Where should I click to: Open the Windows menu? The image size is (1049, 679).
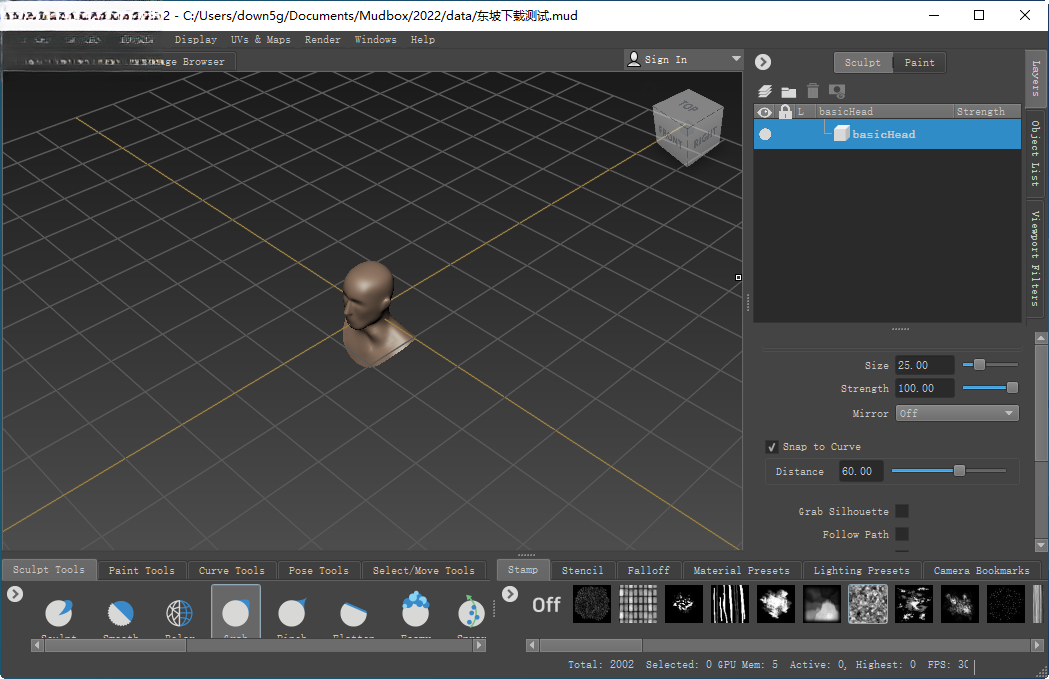click(375, 39)
